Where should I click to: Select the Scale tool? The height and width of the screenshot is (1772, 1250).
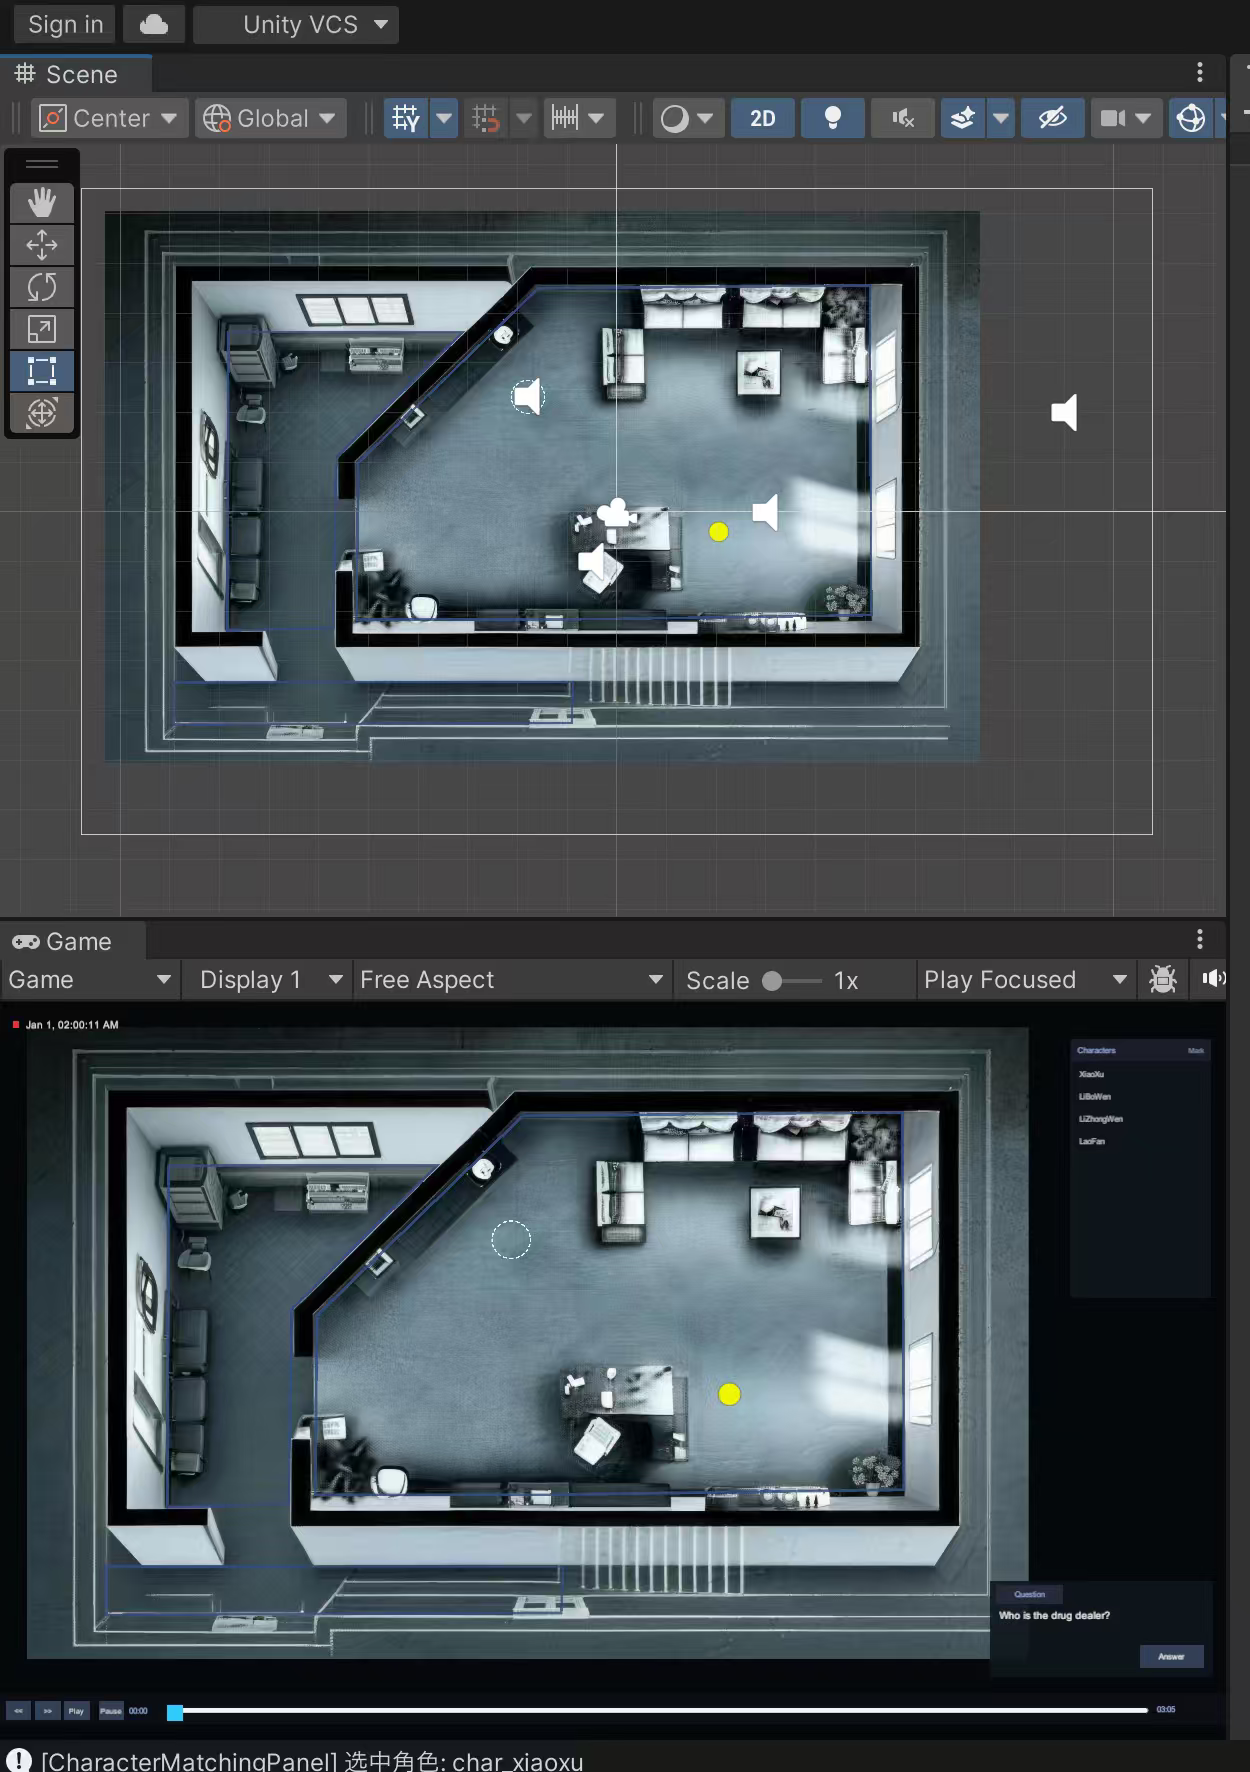point(41,329)
